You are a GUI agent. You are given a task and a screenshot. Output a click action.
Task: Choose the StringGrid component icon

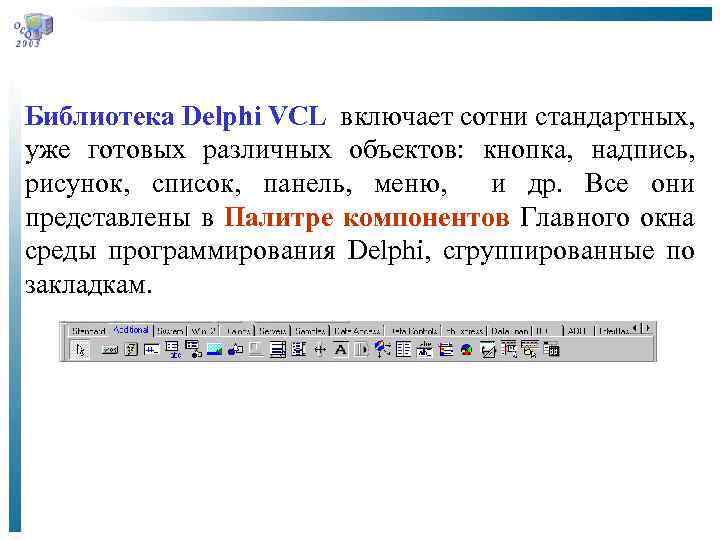[x=173, y=350]
